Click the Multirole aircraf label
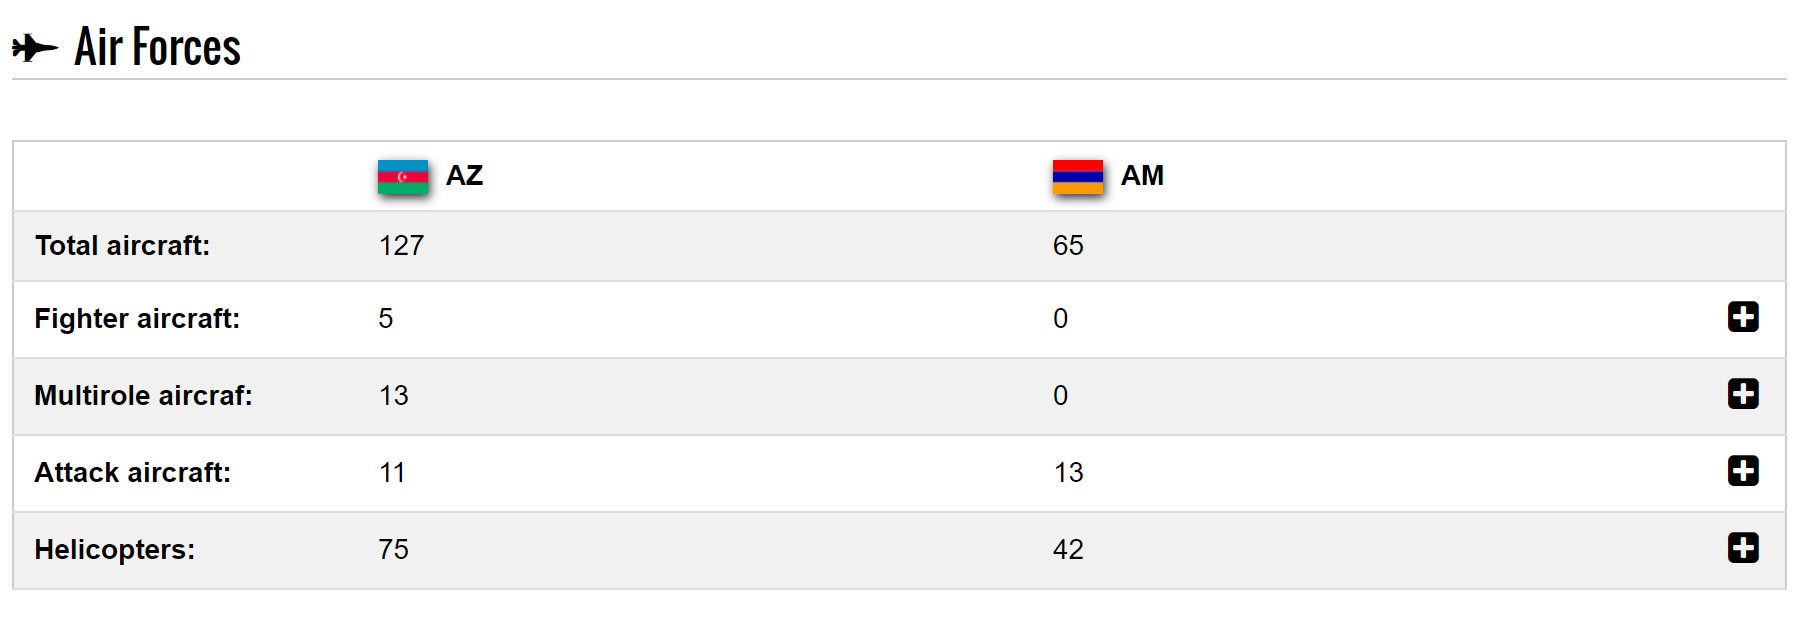This screenshot has width=1803, height=625. click(143, 396)
